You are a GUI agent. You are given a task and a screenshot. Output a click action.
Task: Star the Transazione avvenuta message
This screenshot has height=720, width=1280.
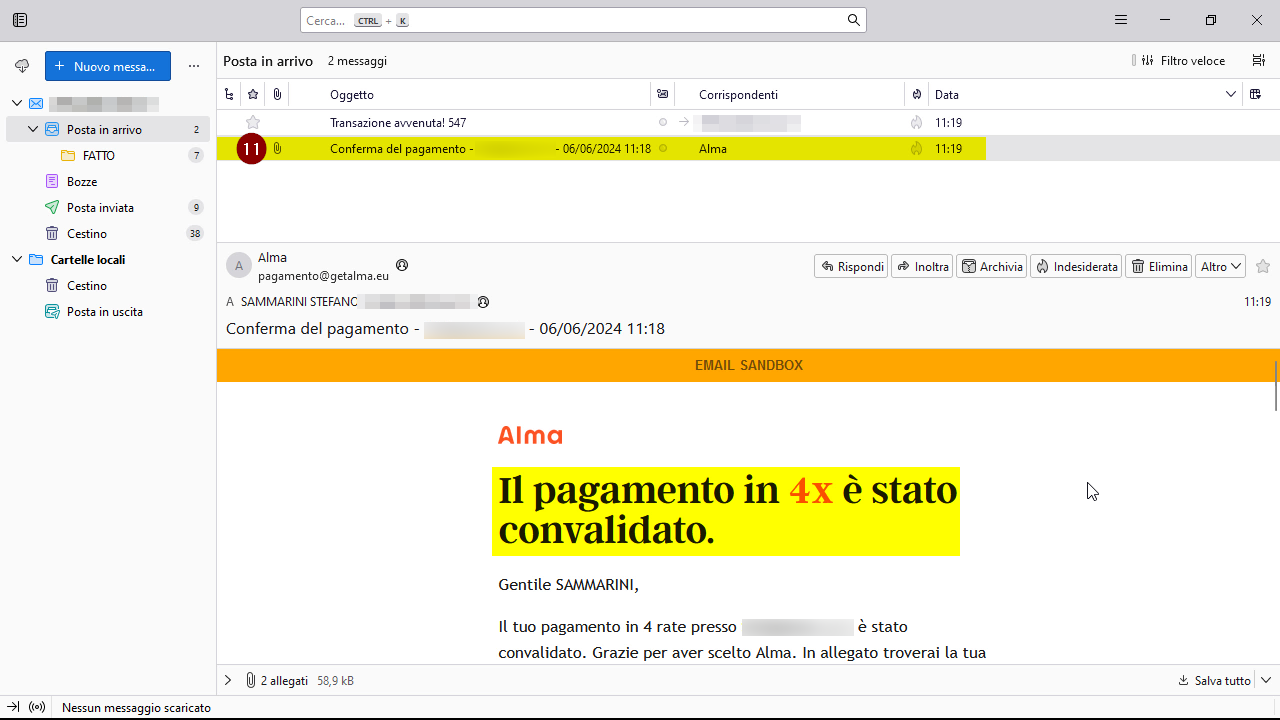(253, 122)
